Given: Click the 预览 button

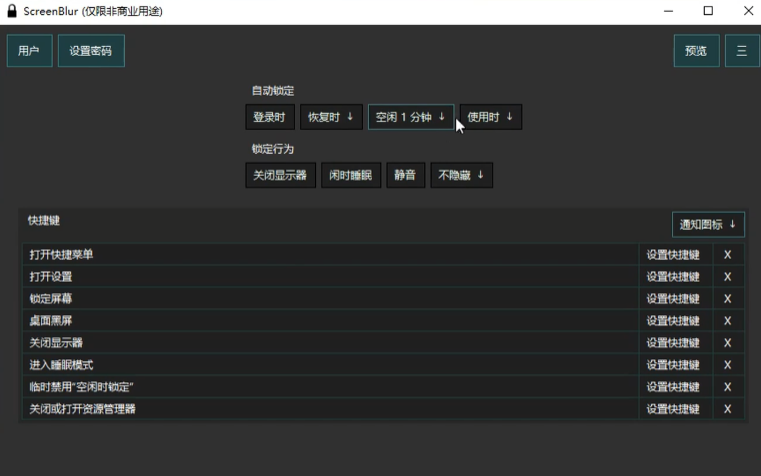Looking at the screenshot, I should (x=696, y=51).
